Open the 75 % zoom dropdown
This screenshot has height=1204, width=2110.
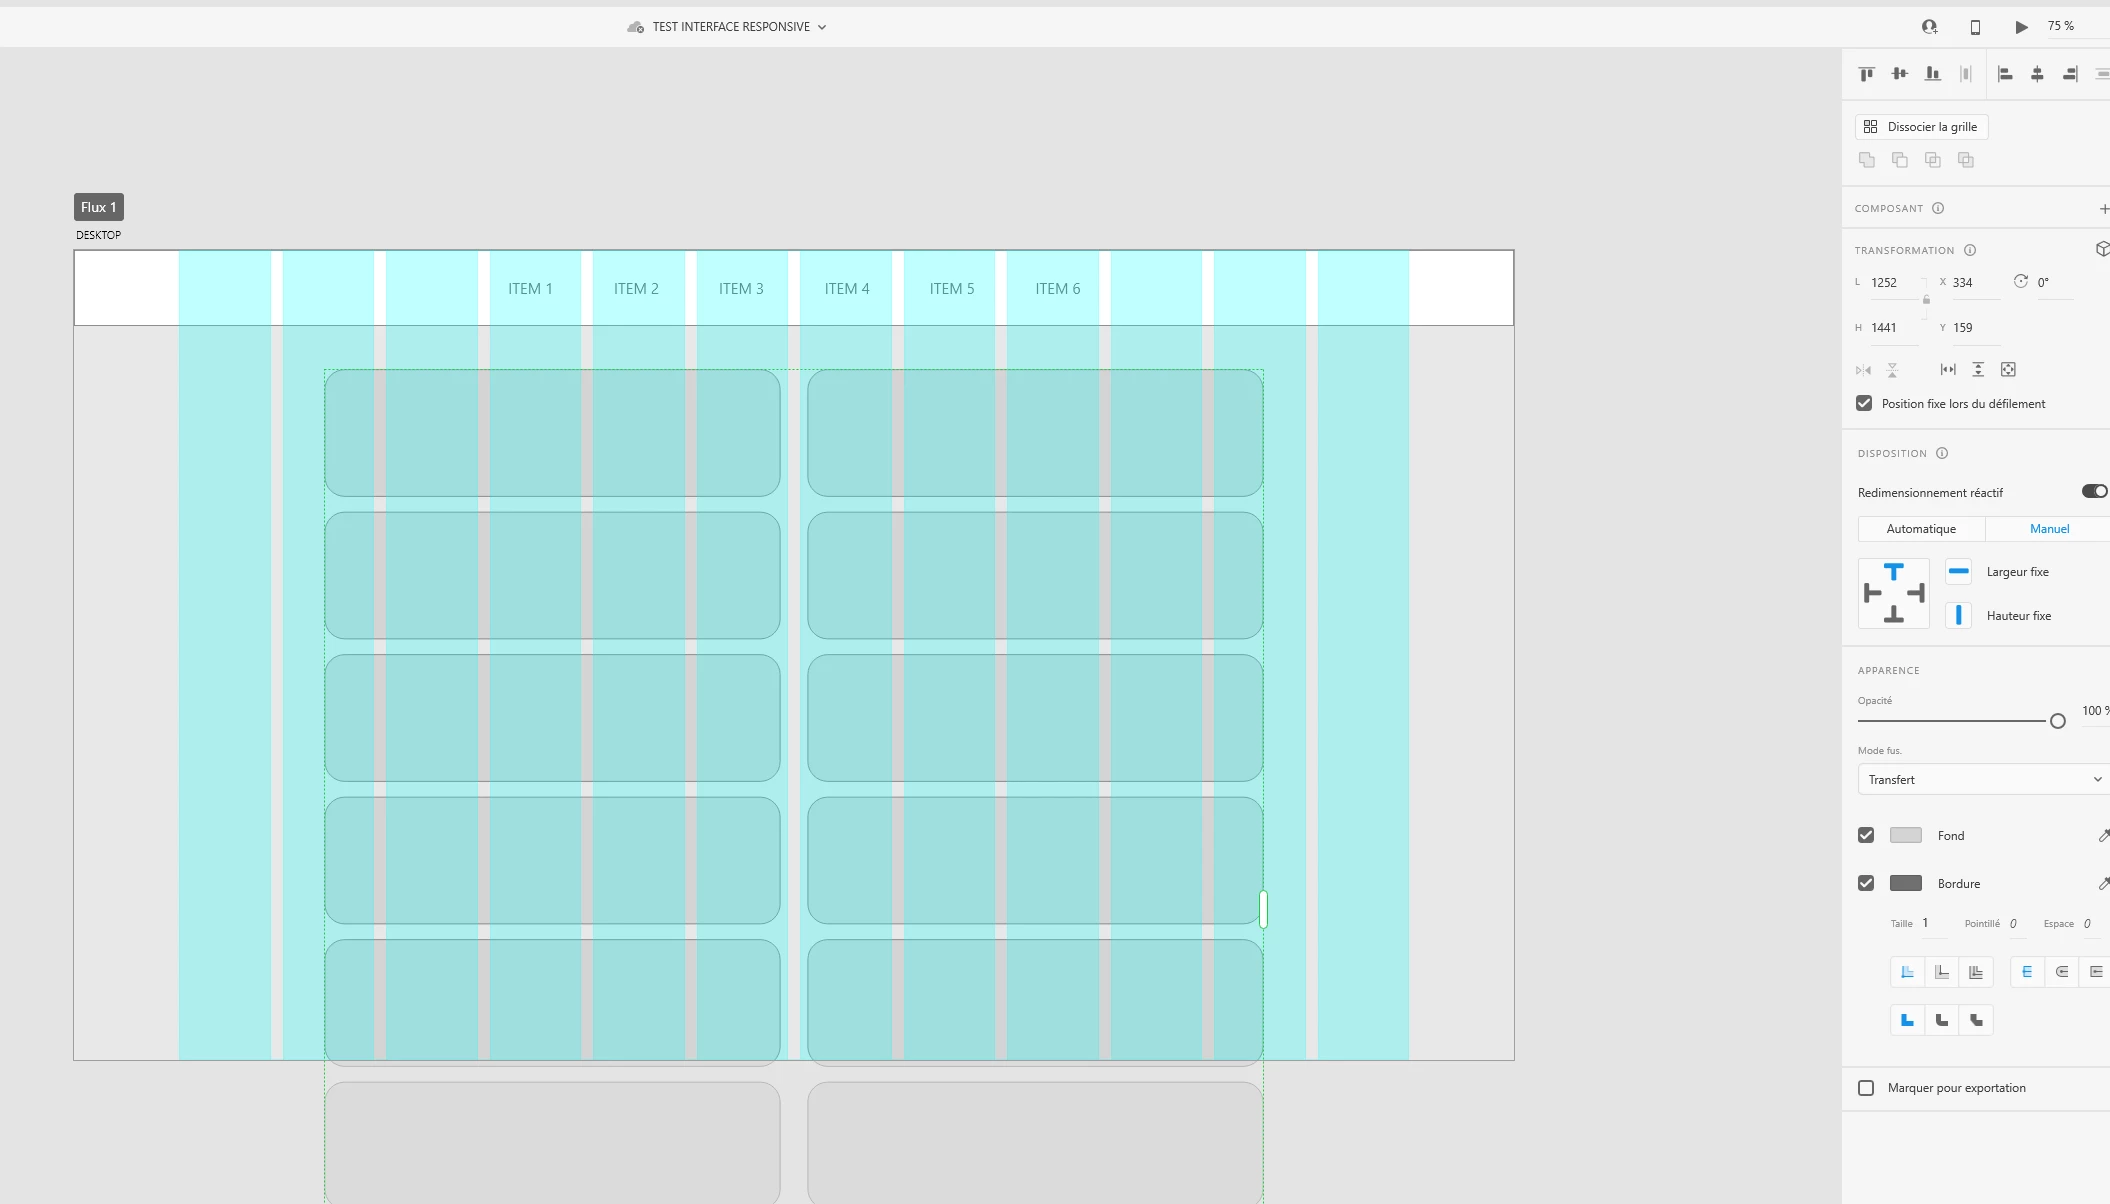pos(2061,27)
